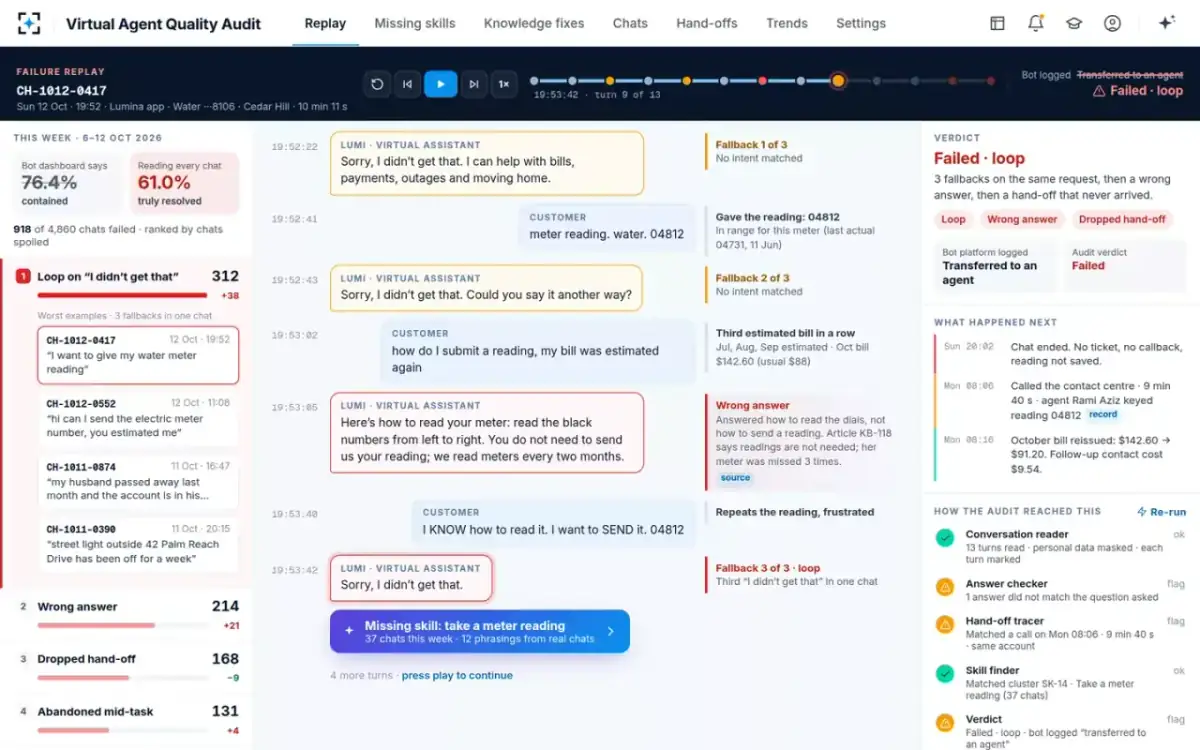The image size is (1200, 750).
Task: Click the first dot on the replay timeline
Action: 534,80
